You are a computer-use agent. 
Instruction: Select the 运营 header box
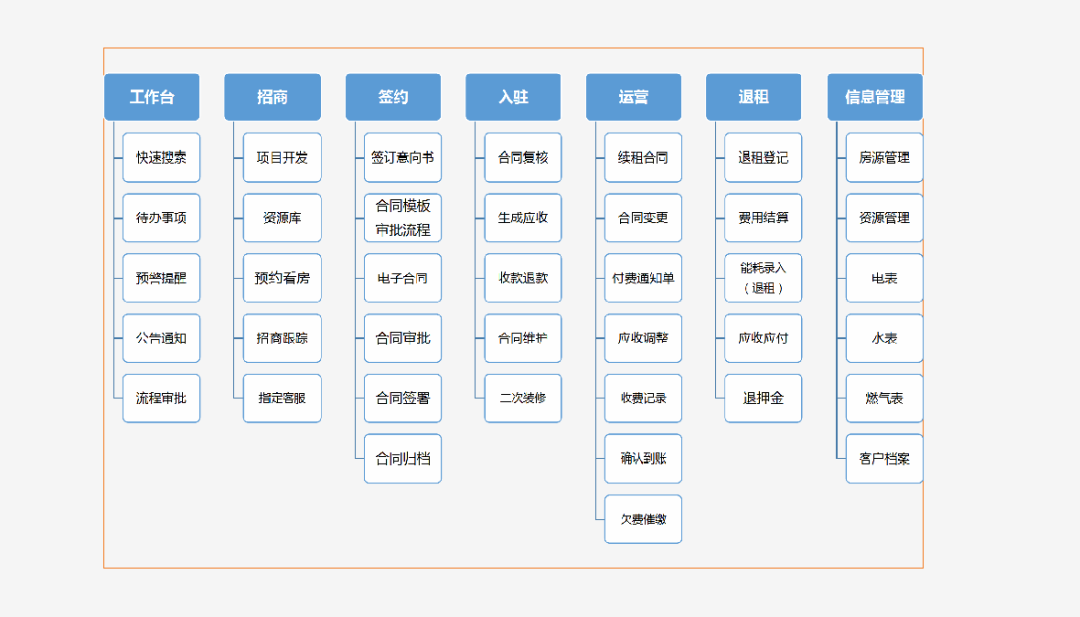[634, 97]
